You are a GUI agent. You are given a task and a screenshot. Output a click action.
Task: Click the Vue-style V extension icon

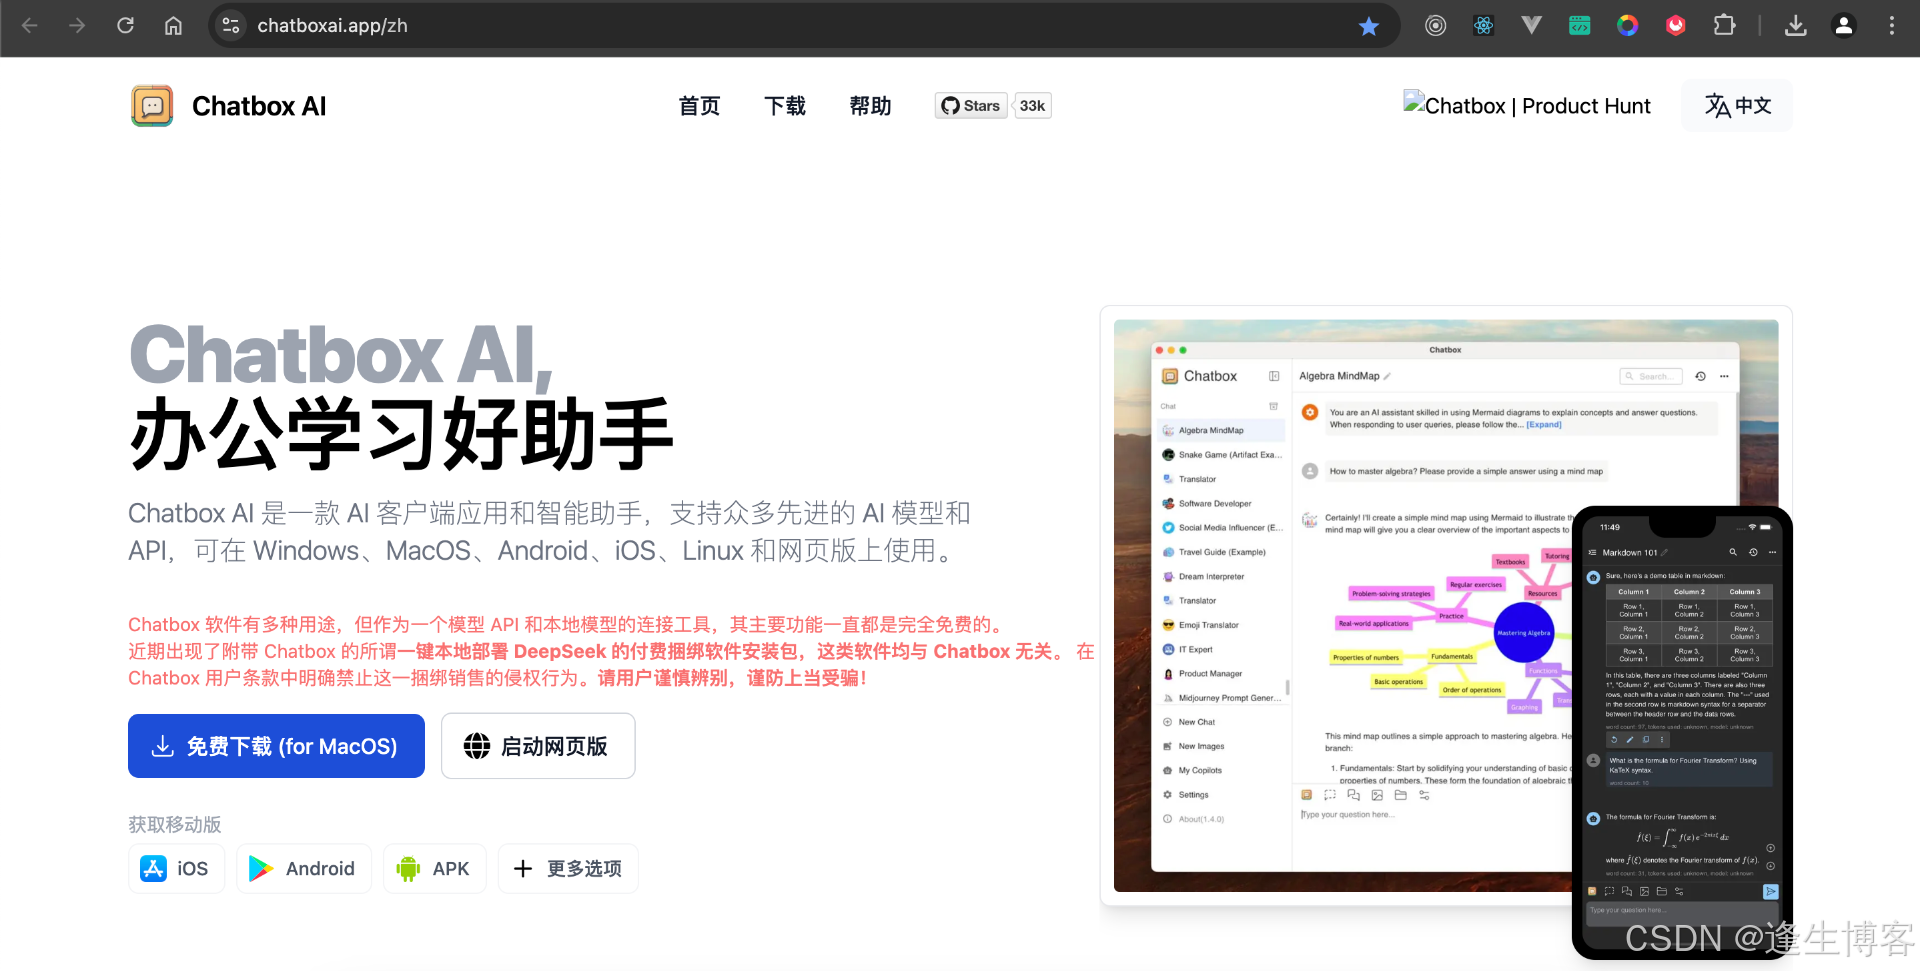point(1532,26)
